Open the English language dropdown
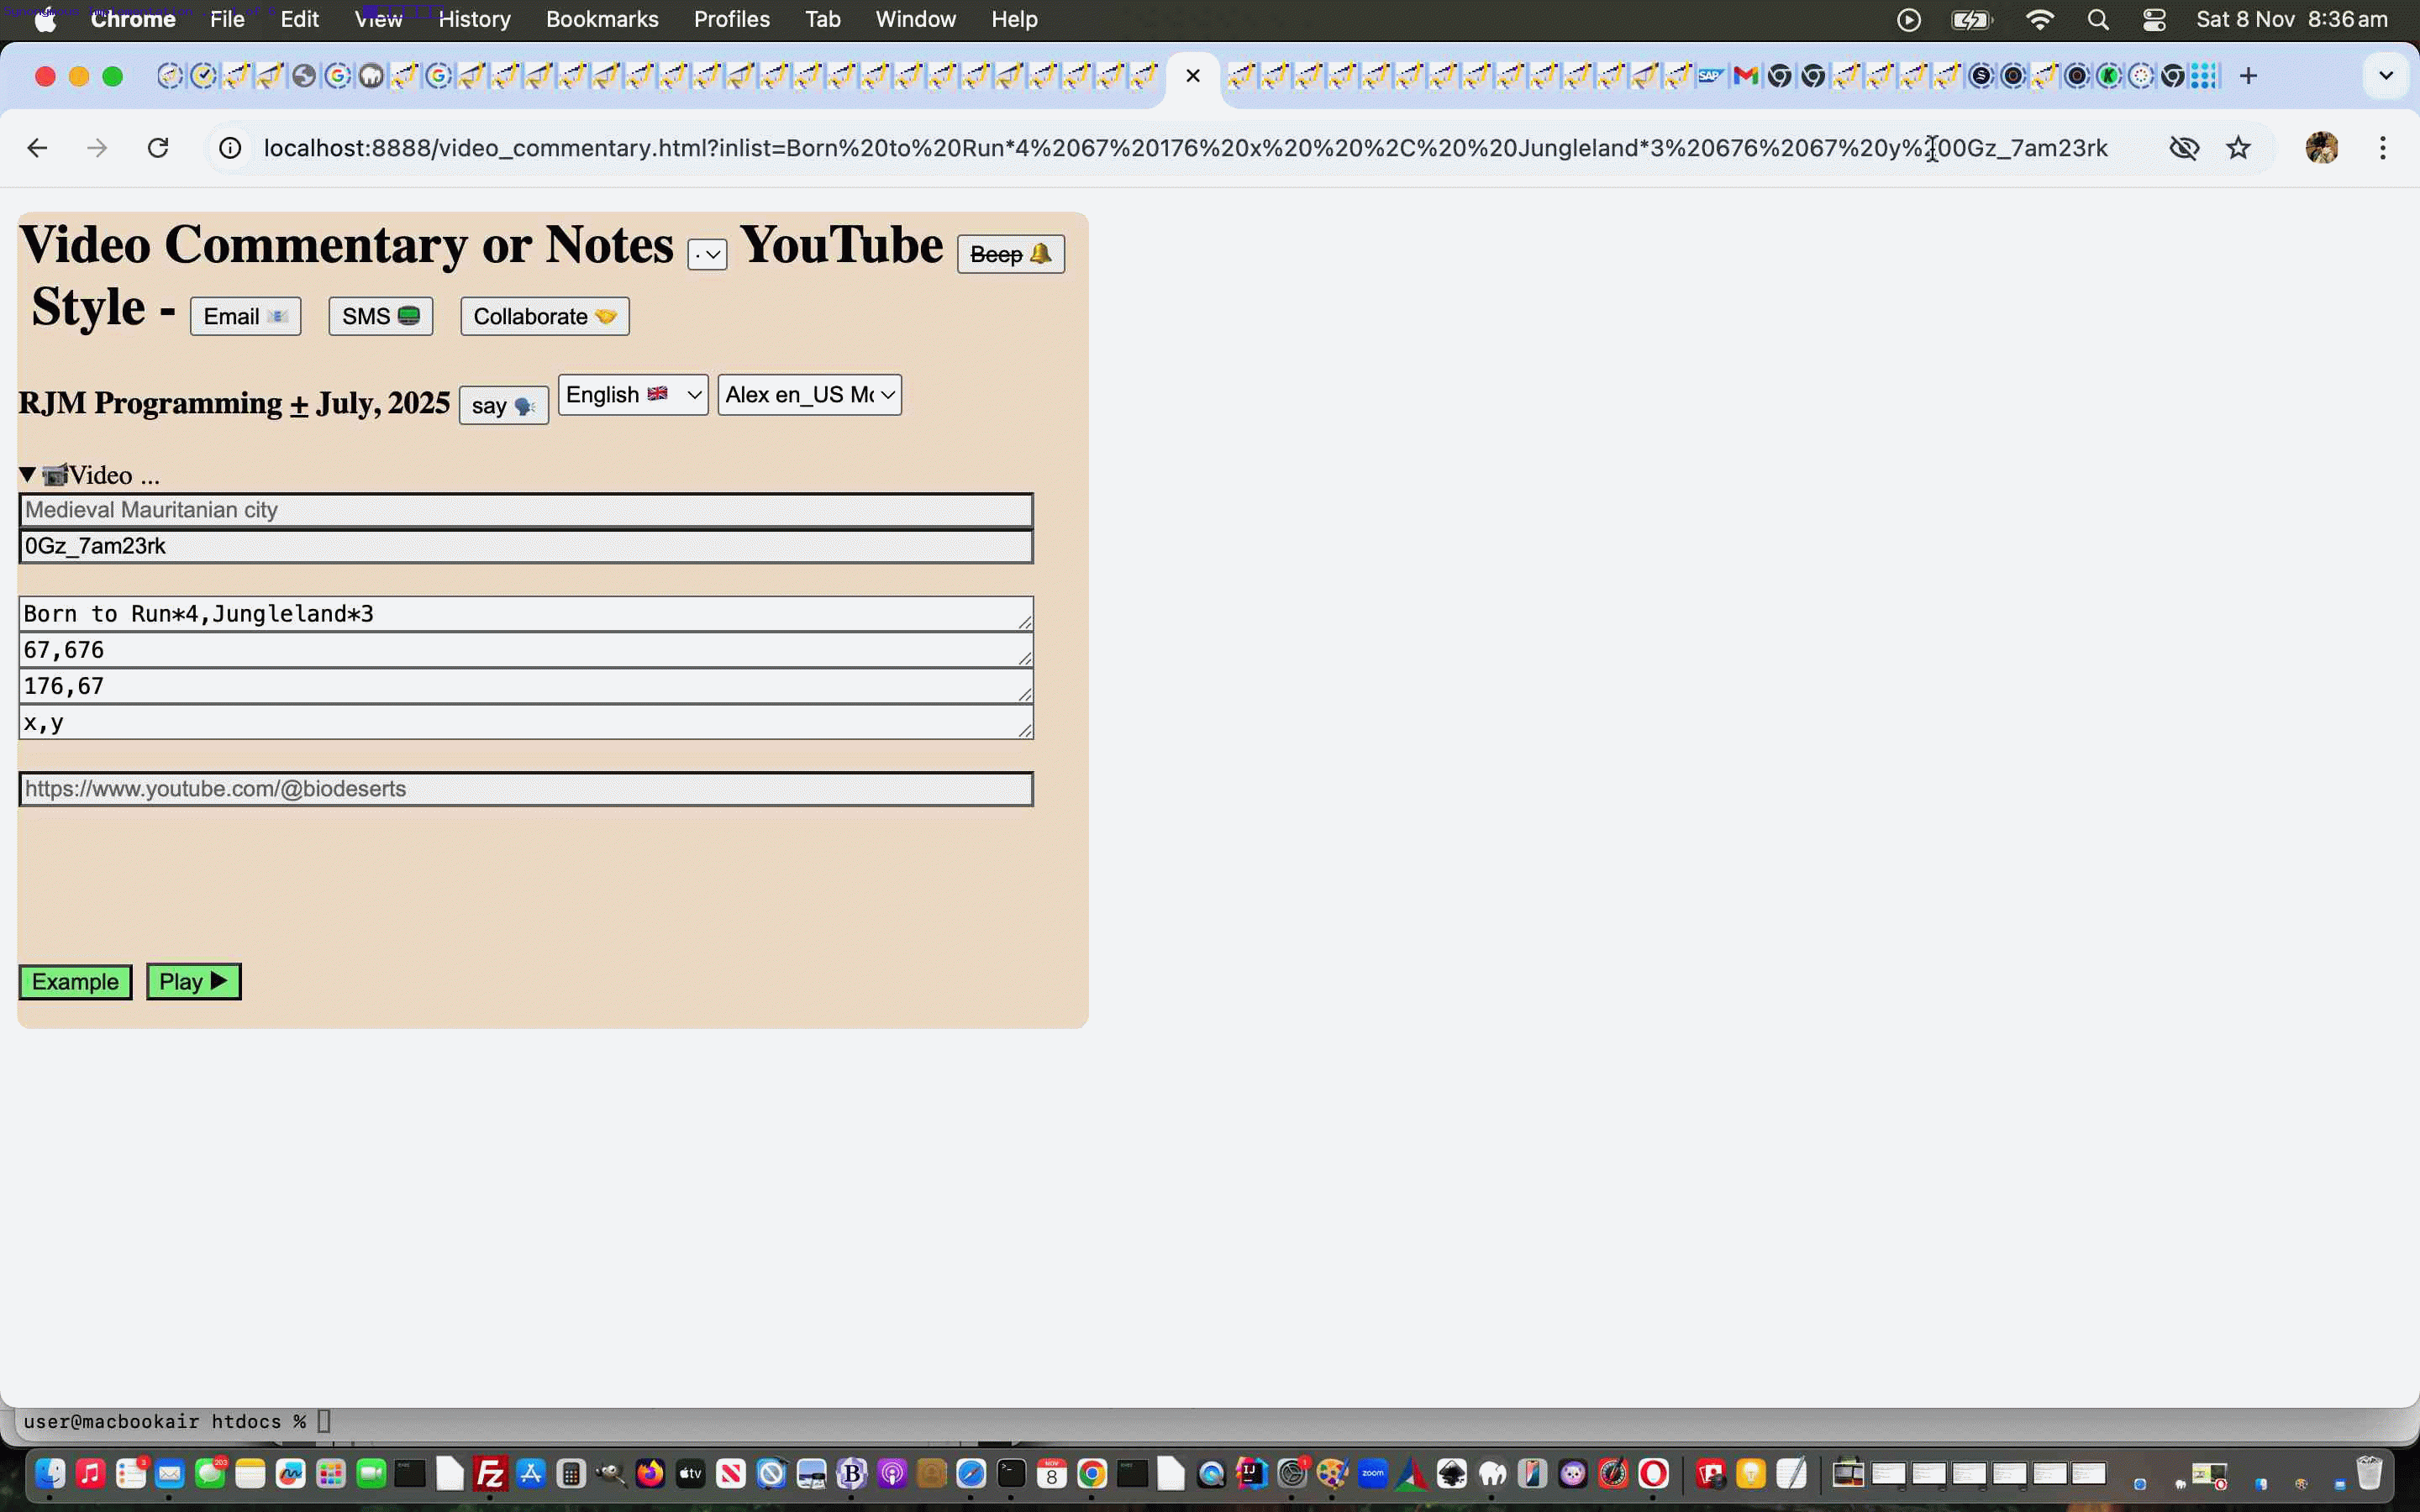 632,394
